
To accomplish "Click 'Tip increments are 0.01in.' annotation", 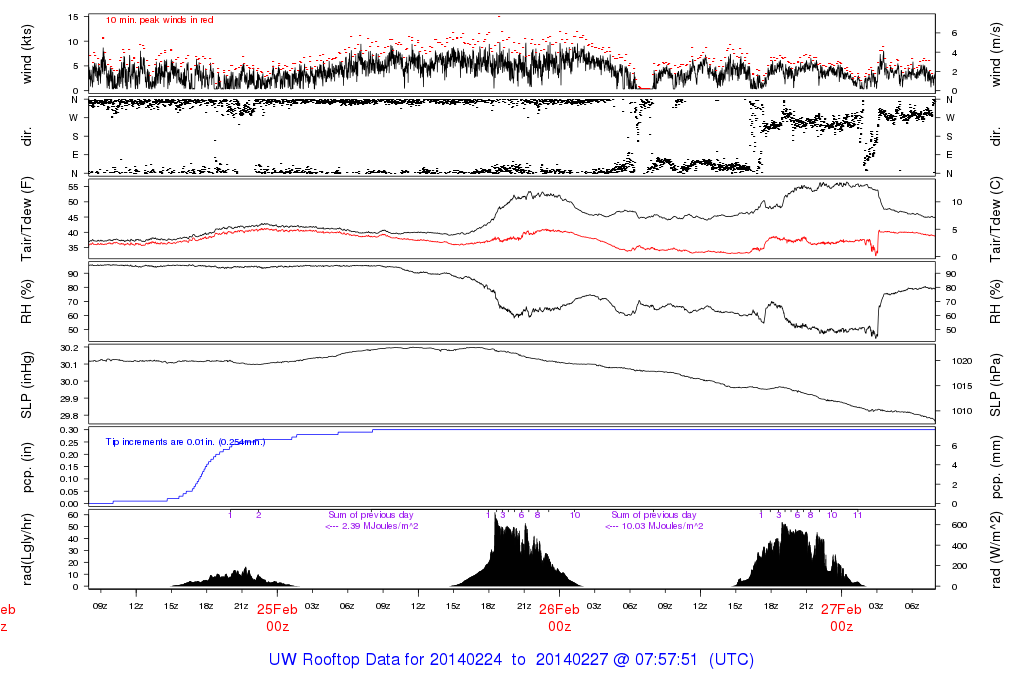I will point(161,442).
